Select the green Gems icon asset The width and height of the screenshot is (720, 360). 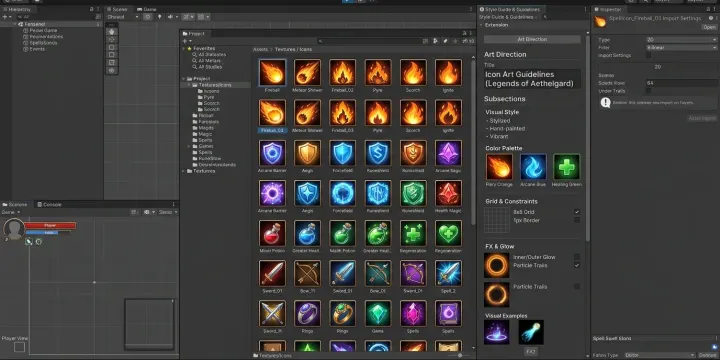[378, 314]
